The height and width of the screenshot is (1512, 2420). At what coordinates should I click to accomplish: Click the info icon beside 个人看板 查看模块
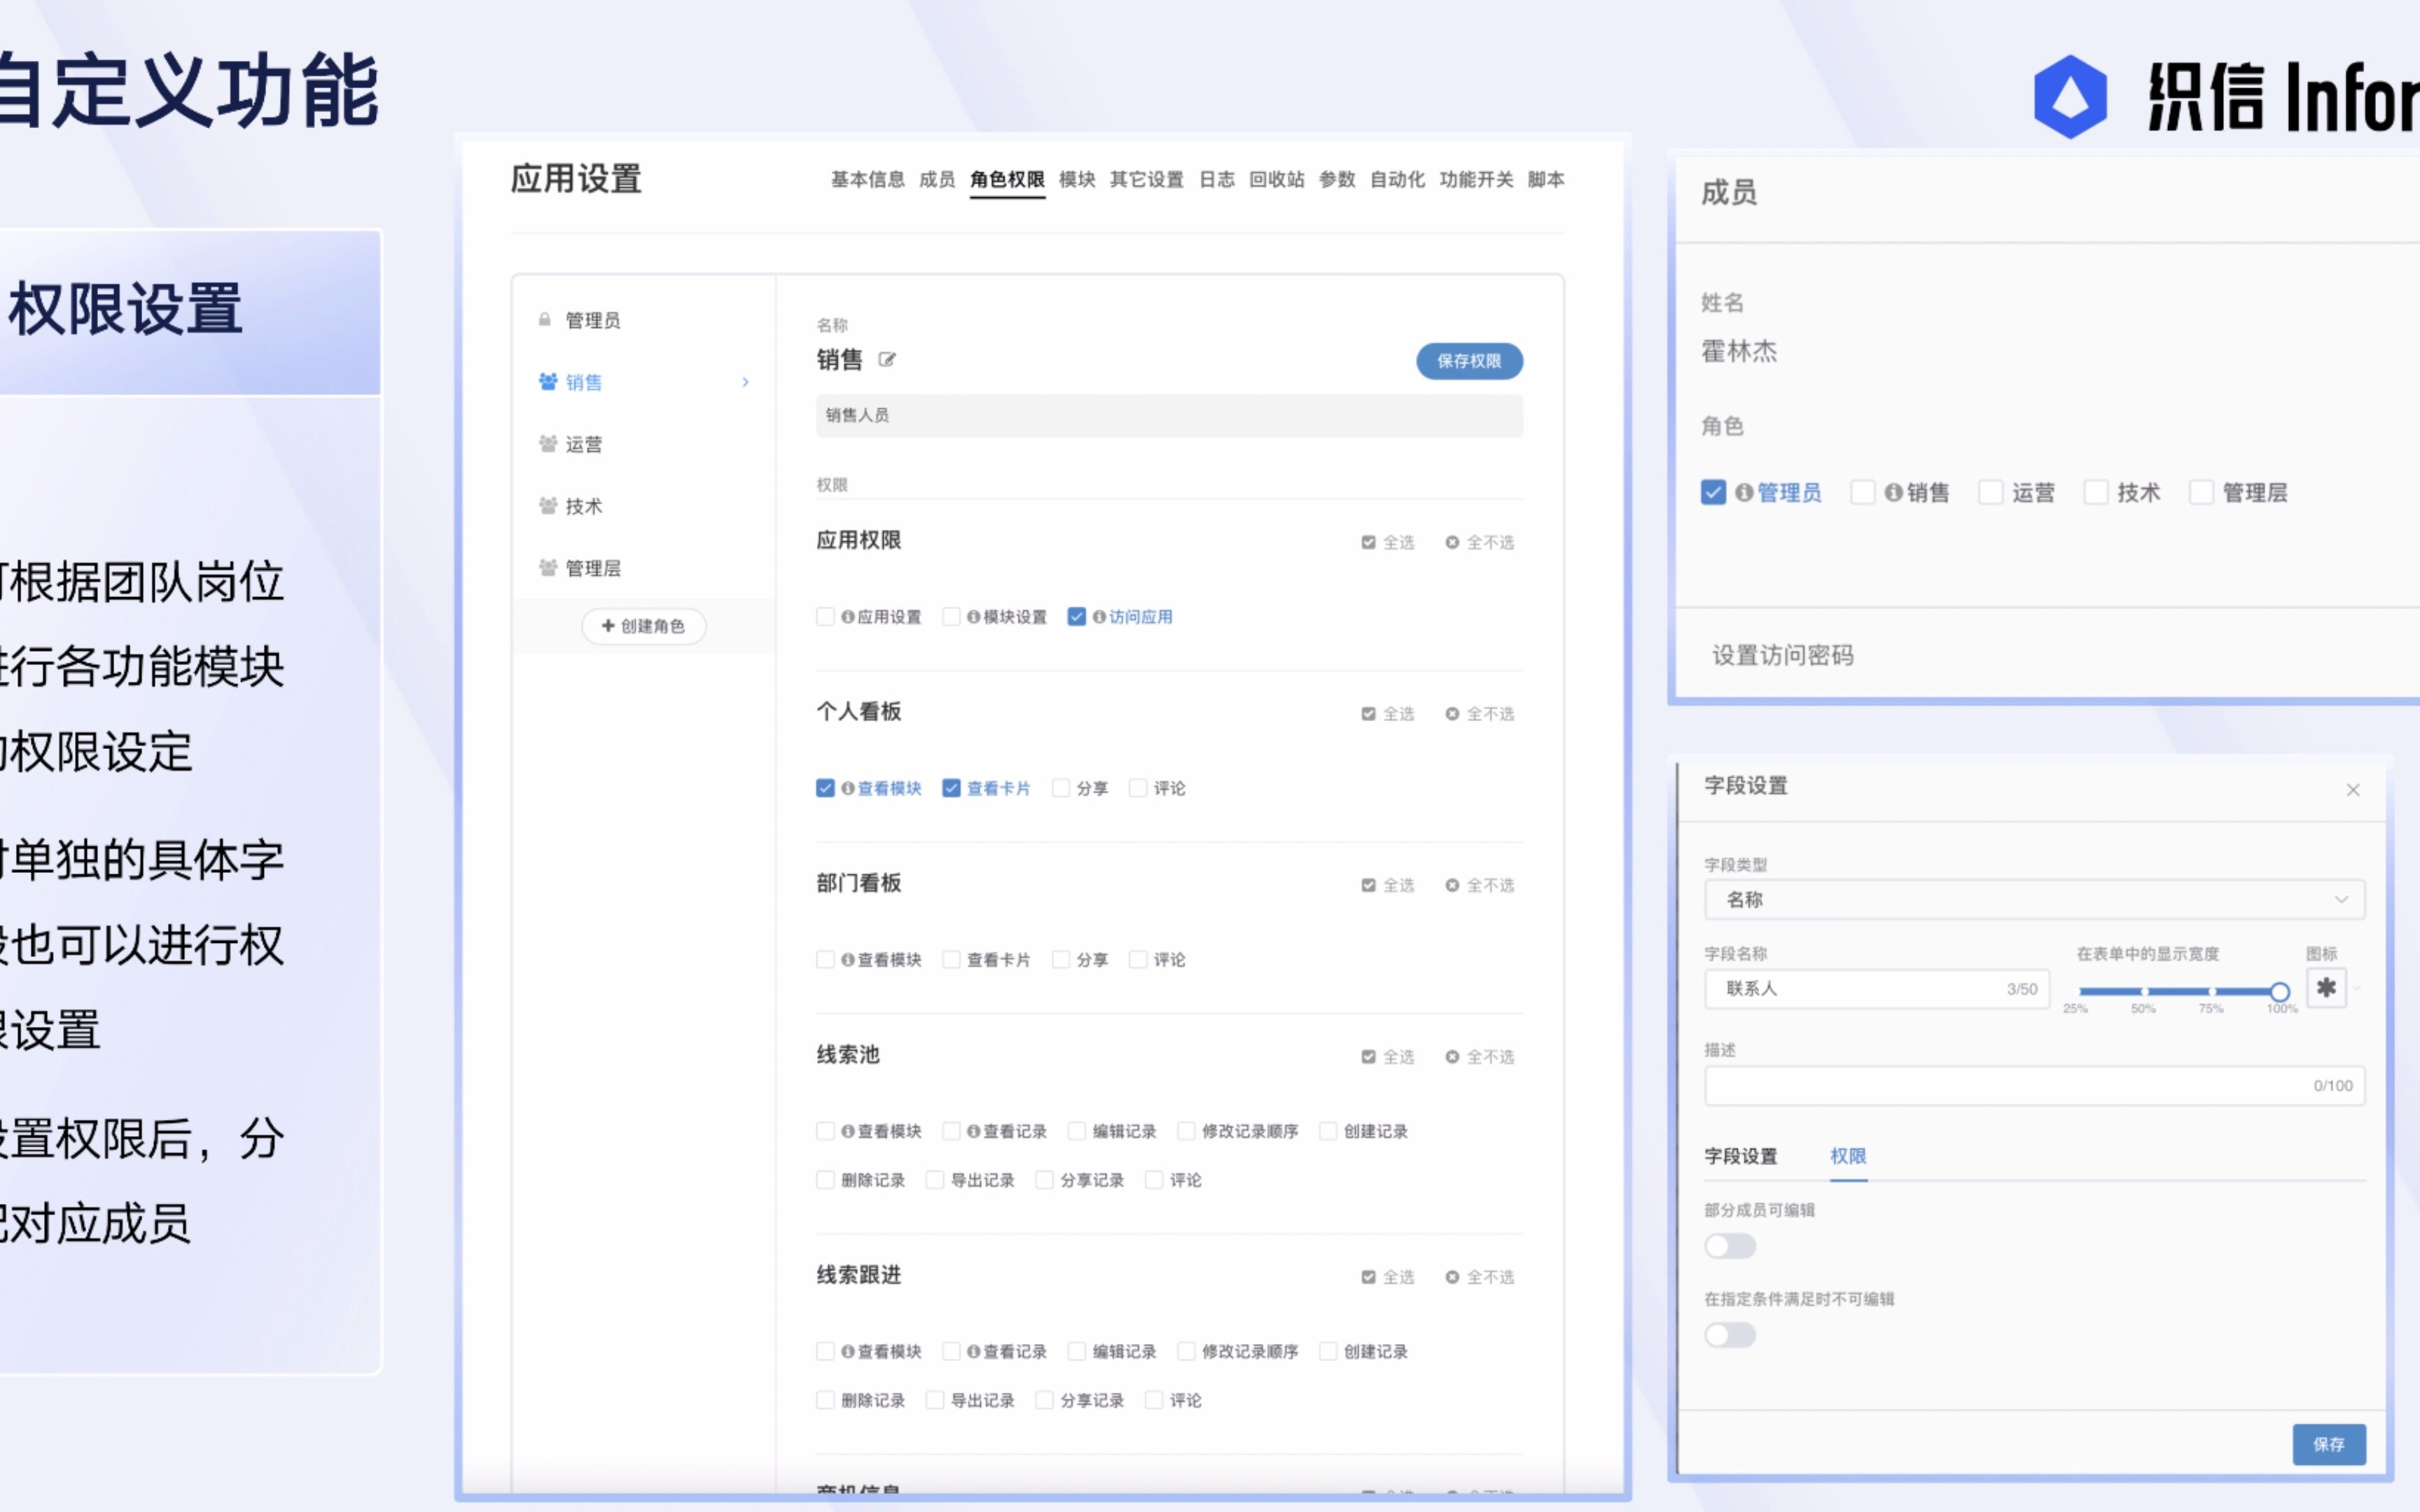point(848,788)
